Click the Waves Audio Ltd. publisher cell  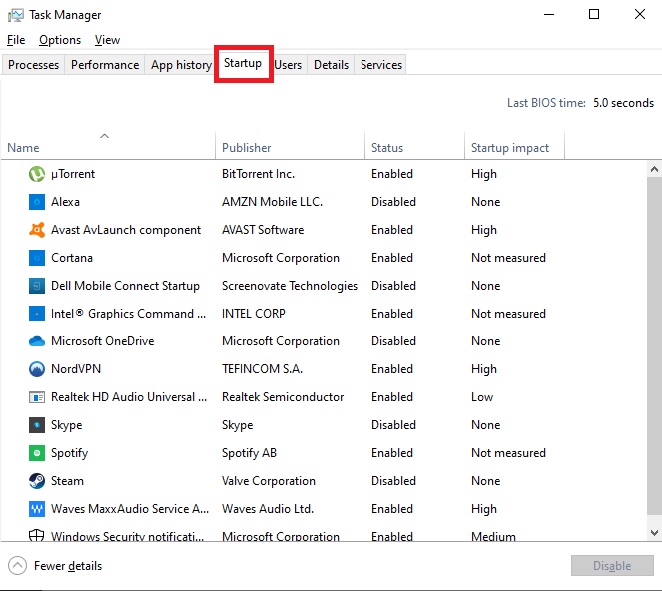[268, 509]
